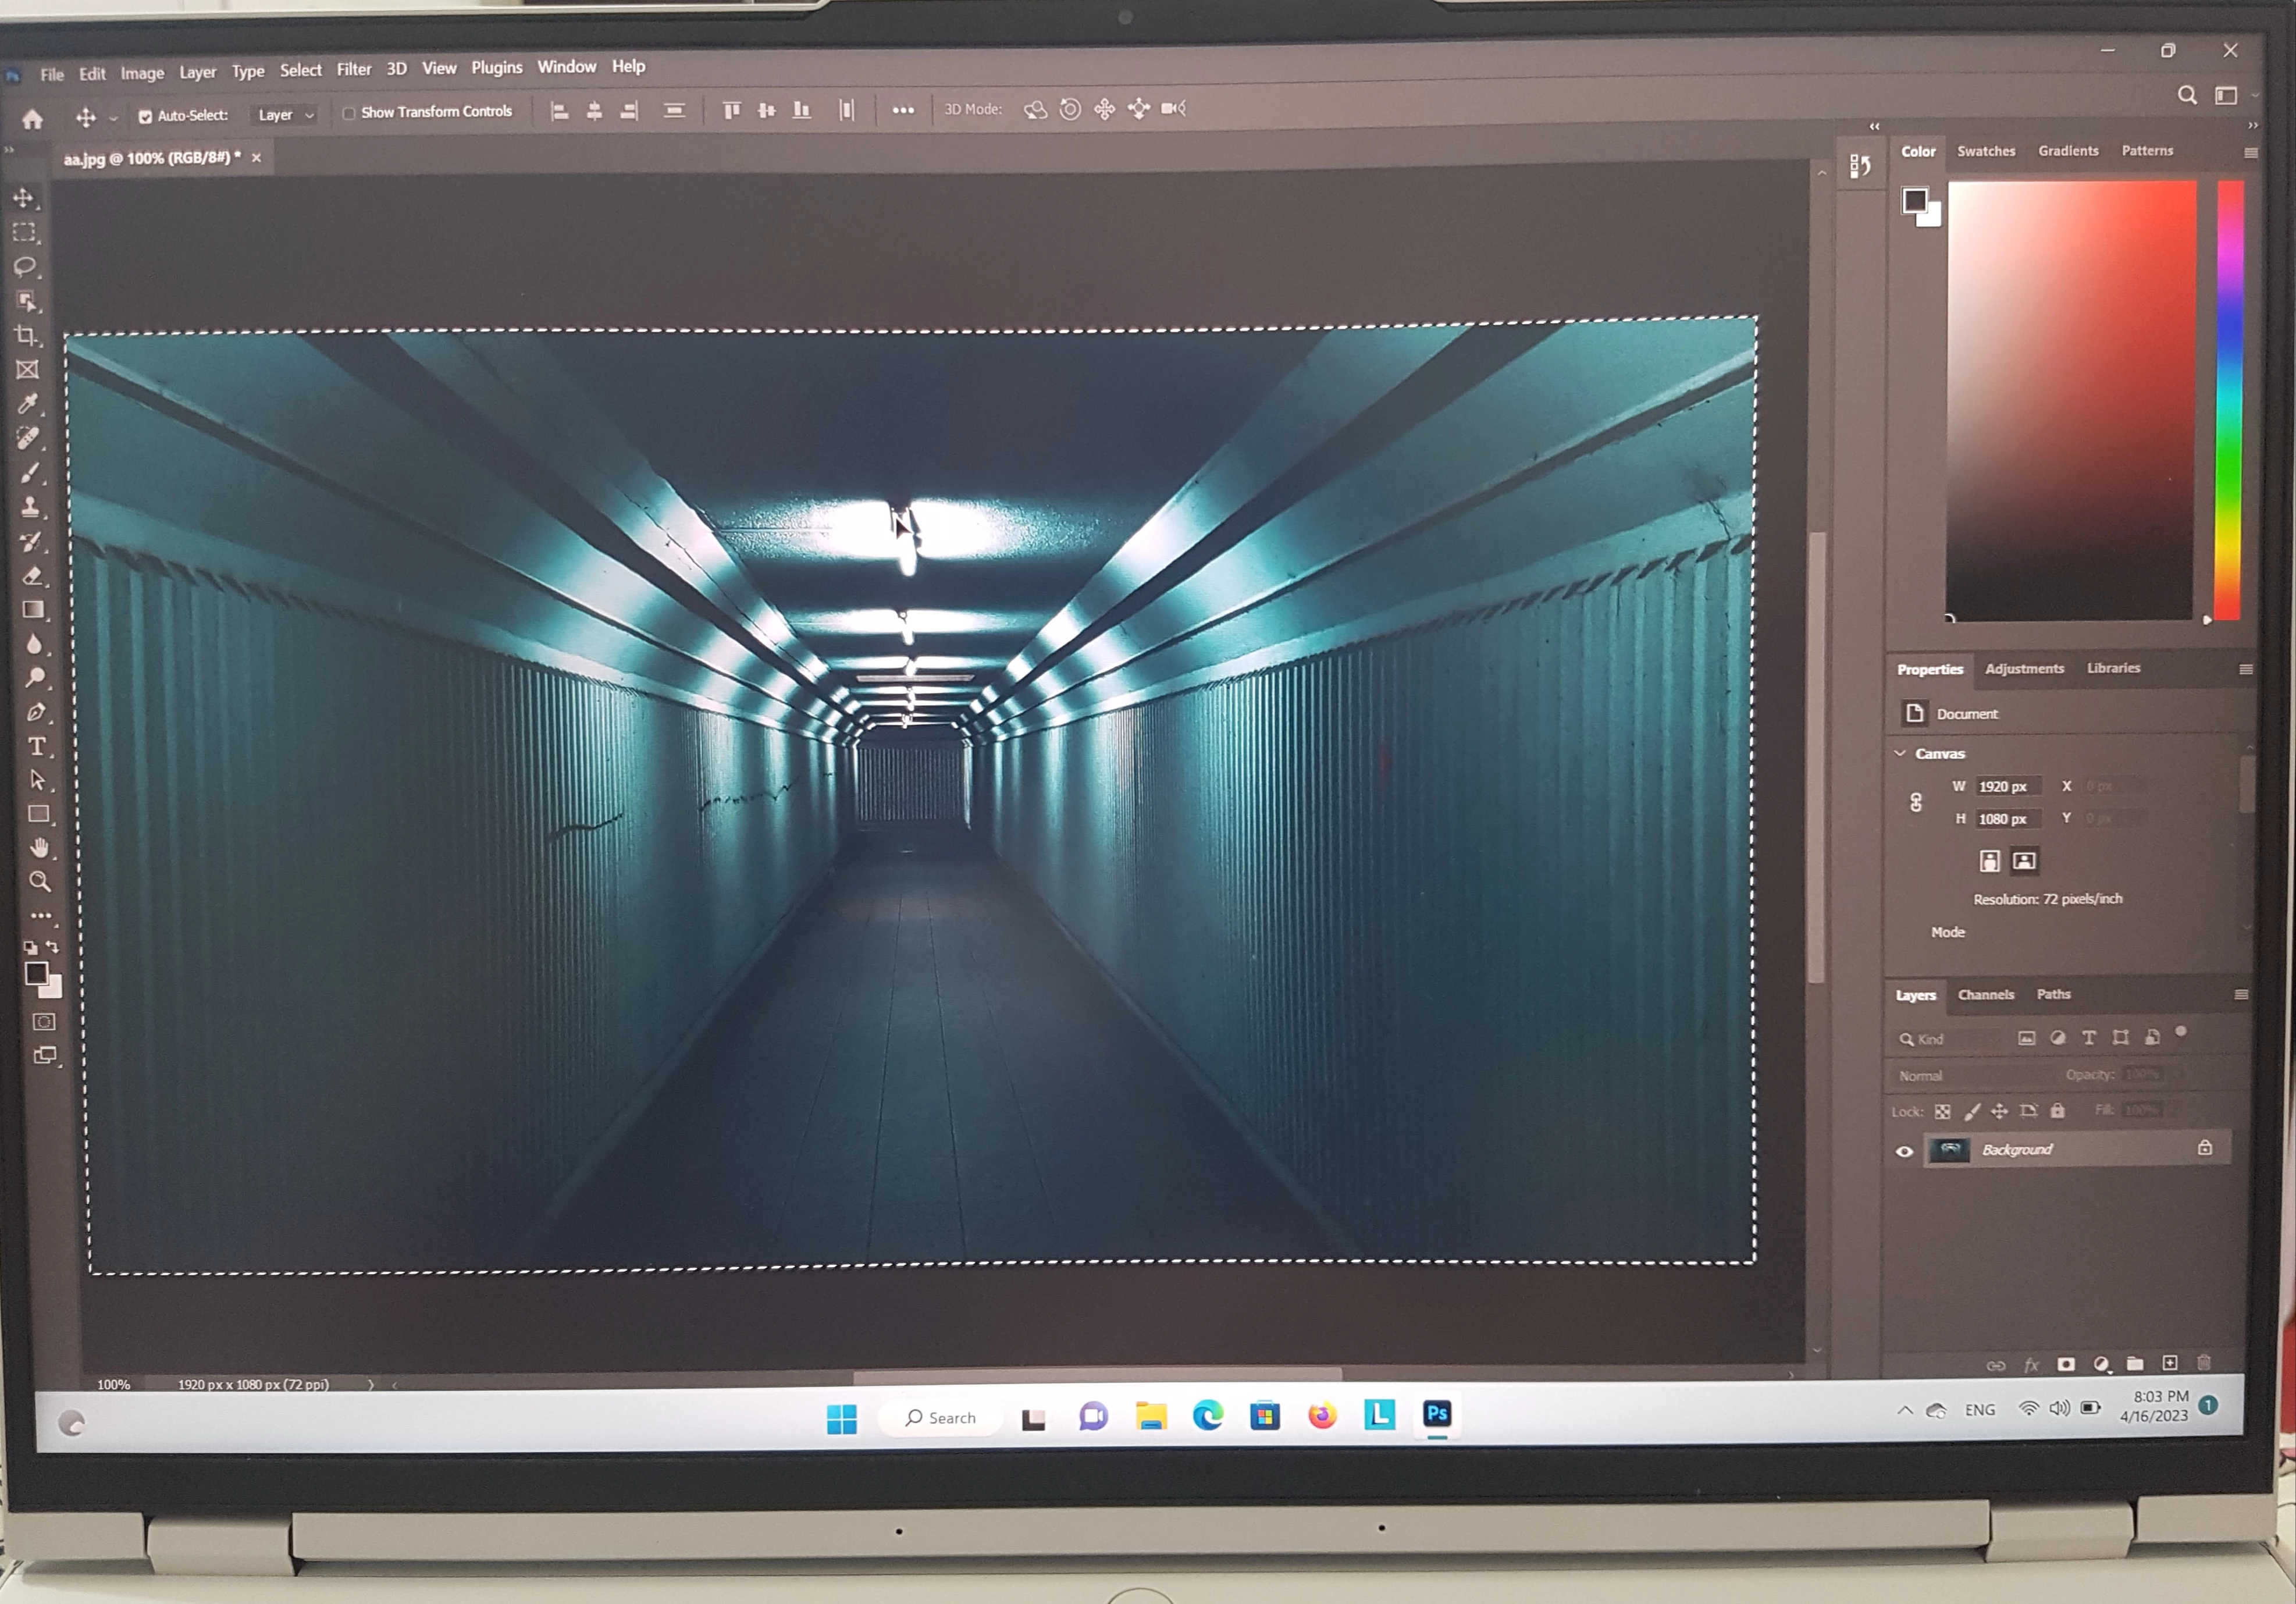Select the Eraser tool

click(x=33, y=576)
